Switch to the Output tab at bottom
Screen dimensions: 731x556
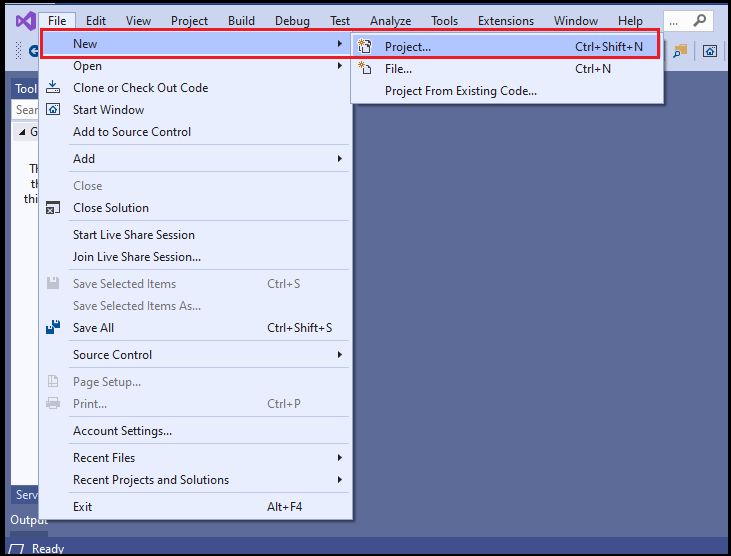point(29,521)
